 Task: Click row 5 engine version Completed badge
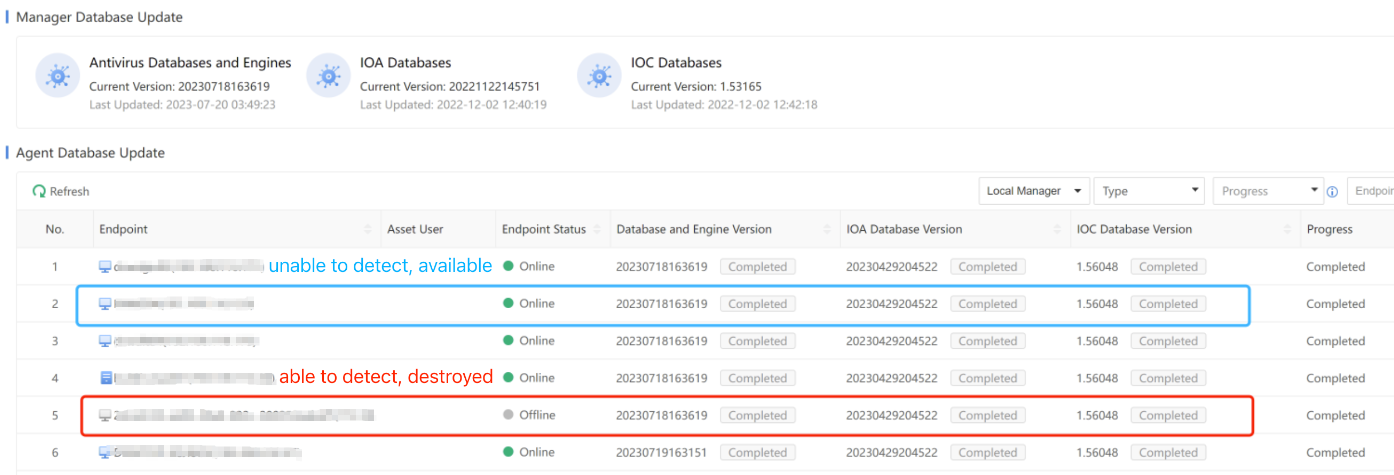click(x=758, y=415)
